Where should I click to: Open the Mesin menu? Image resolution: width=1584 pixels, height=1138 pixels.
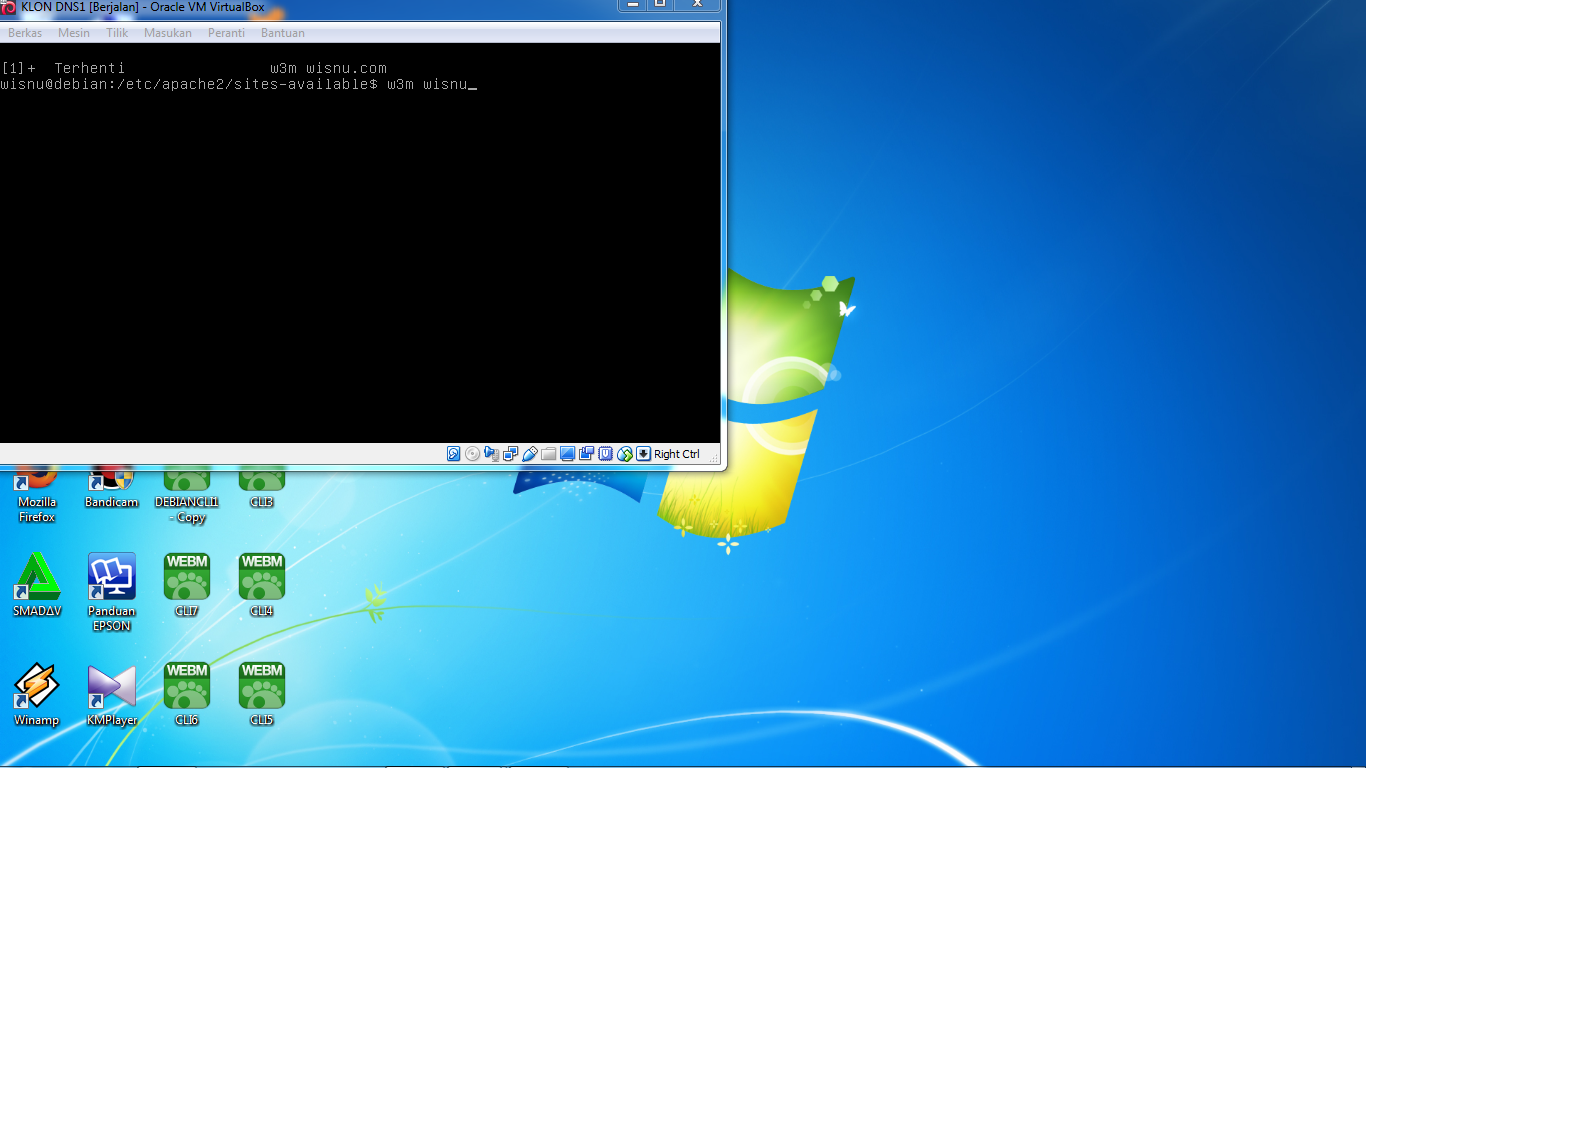pyautogui.click(x=74, y=33)
